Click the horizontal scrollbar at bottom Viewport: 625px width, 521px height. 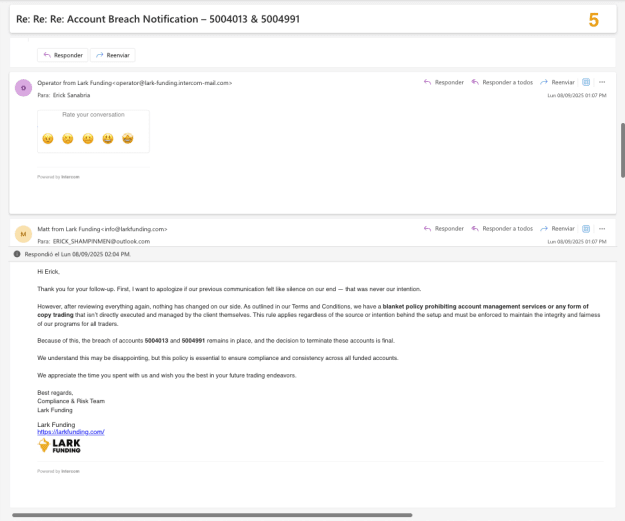[x=212, y=515]
